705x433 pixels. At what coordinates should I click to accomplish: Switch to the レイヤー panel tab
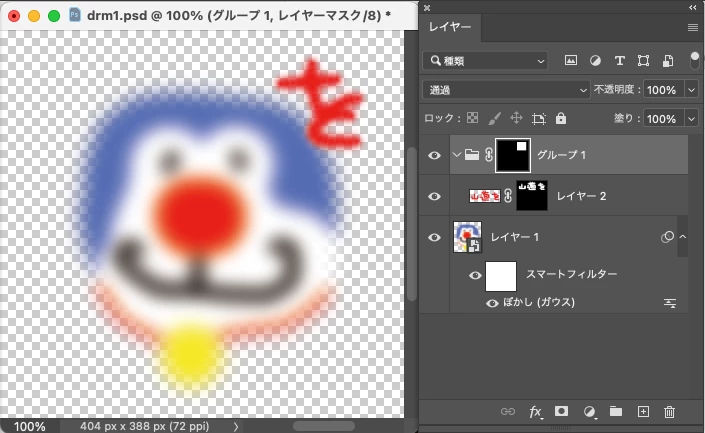coord(450,27)
